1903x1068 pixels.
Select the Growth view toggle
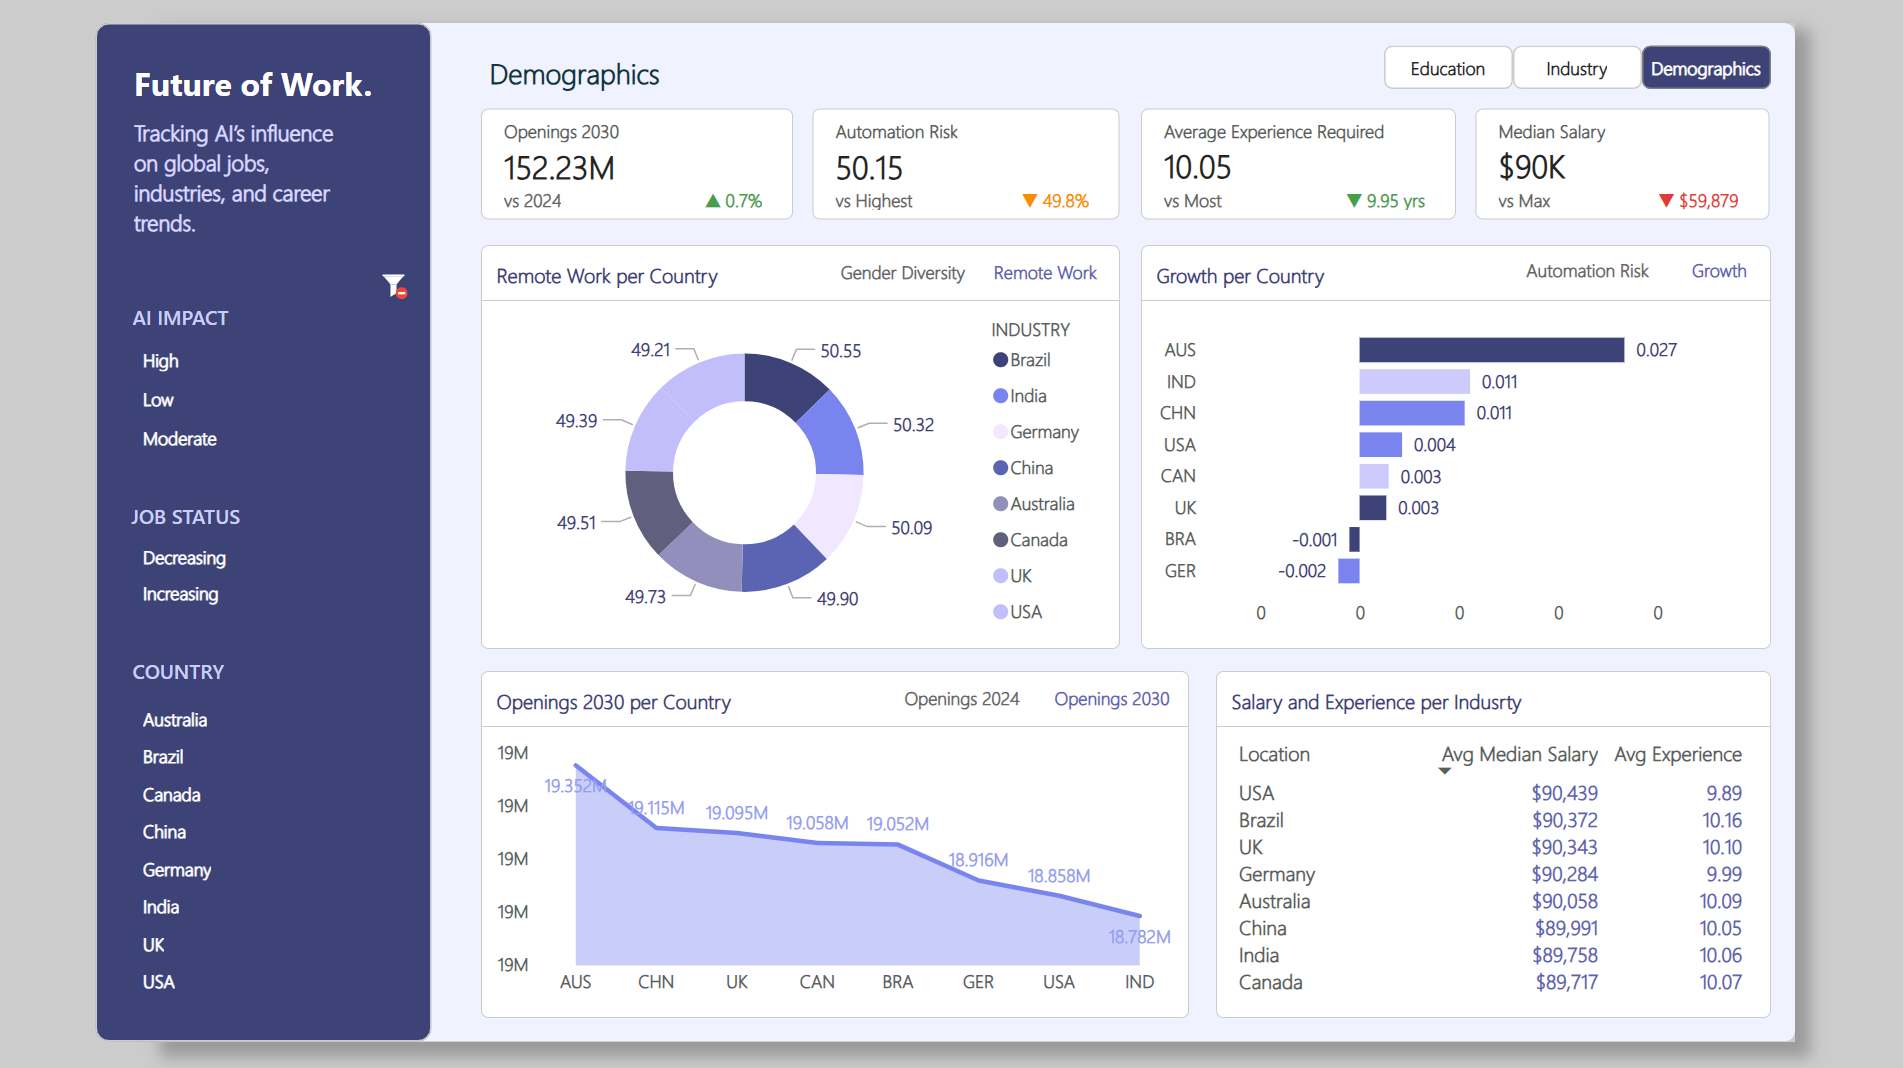pyautogui.click(x=1718, y=271)
